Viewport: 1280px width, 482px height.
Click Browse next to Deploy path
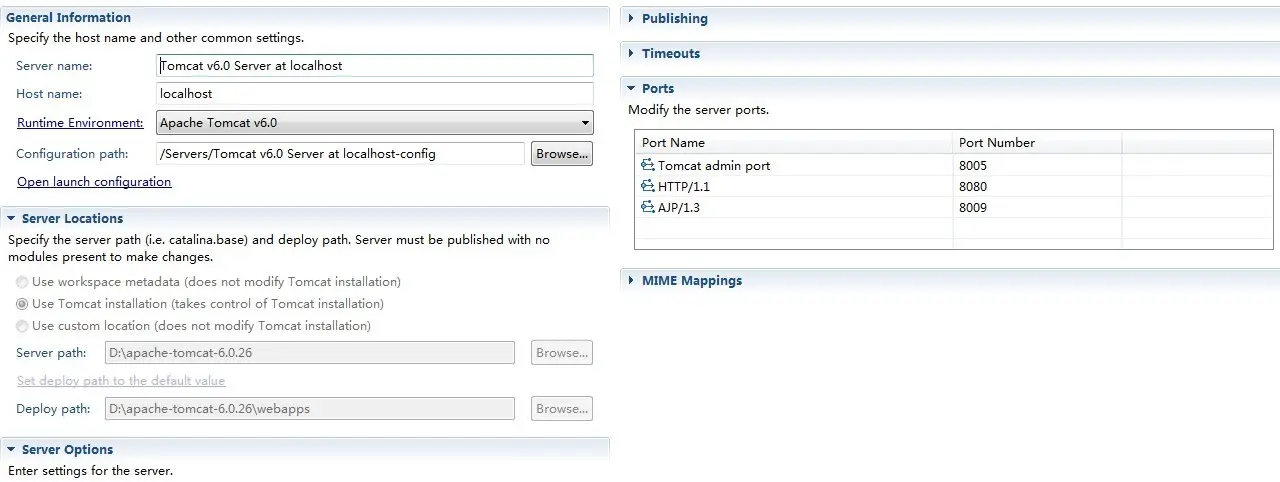point(561,409)
